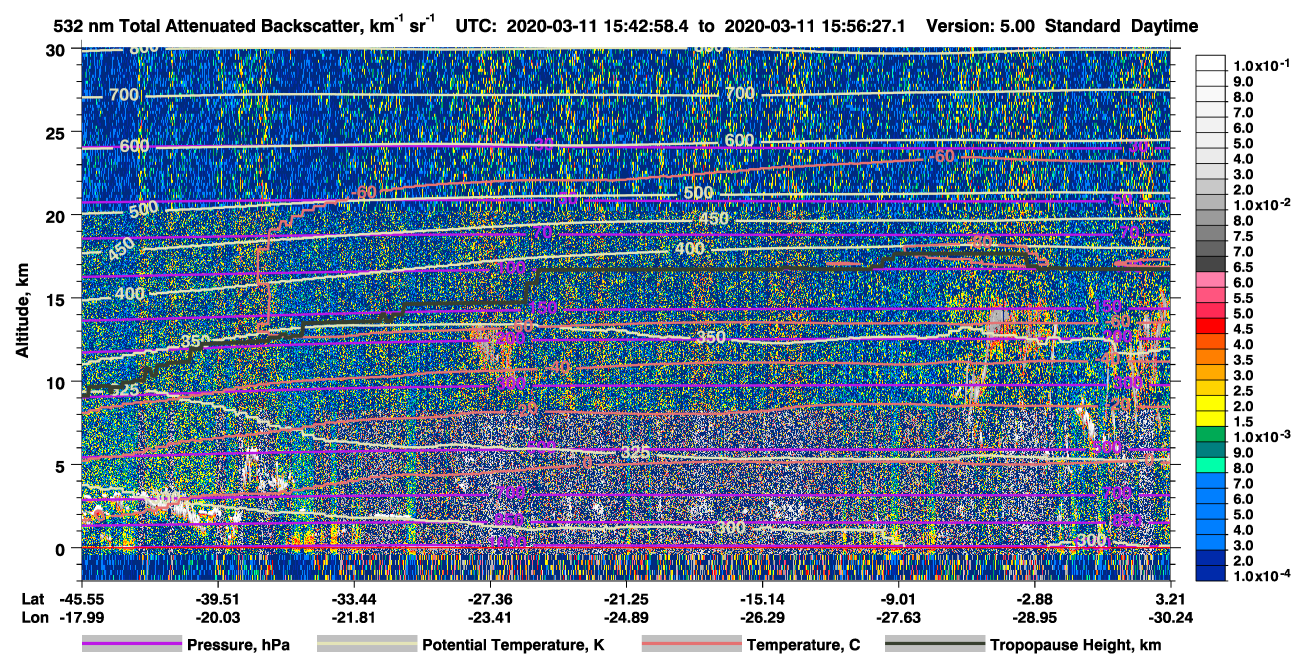
Task: Click latitude value -45.55
Action: (81, 598)
